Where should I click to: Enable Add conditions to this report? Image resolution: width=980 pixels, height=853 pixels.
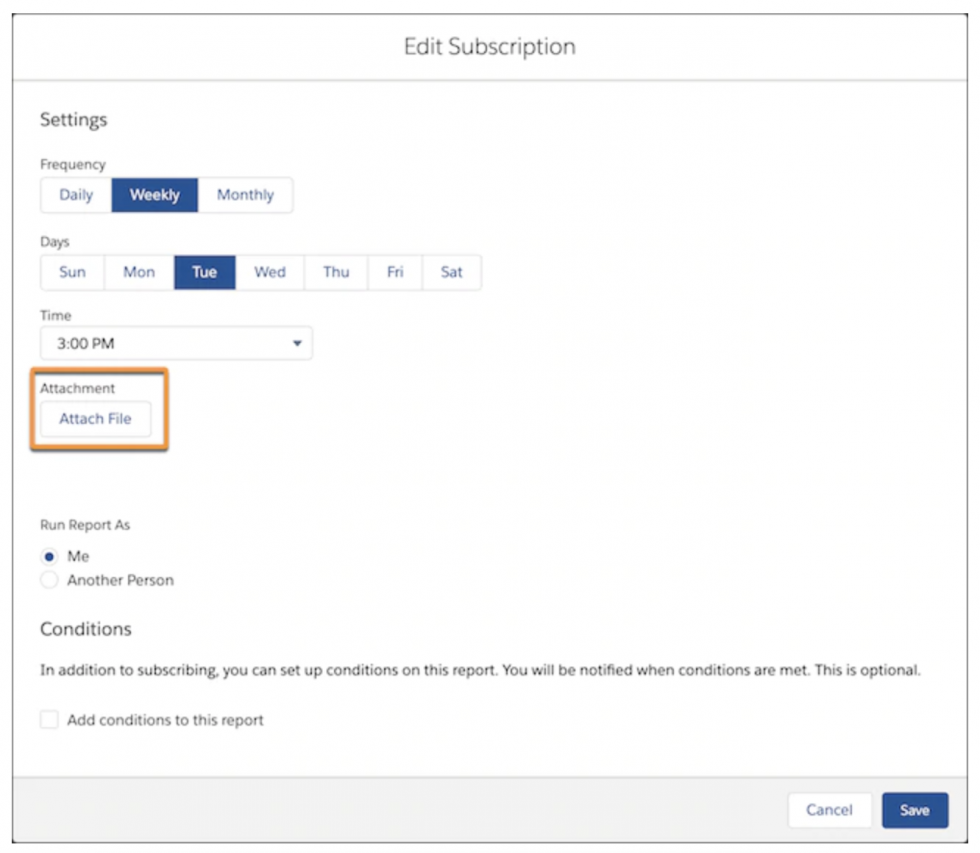click(49, 719)
